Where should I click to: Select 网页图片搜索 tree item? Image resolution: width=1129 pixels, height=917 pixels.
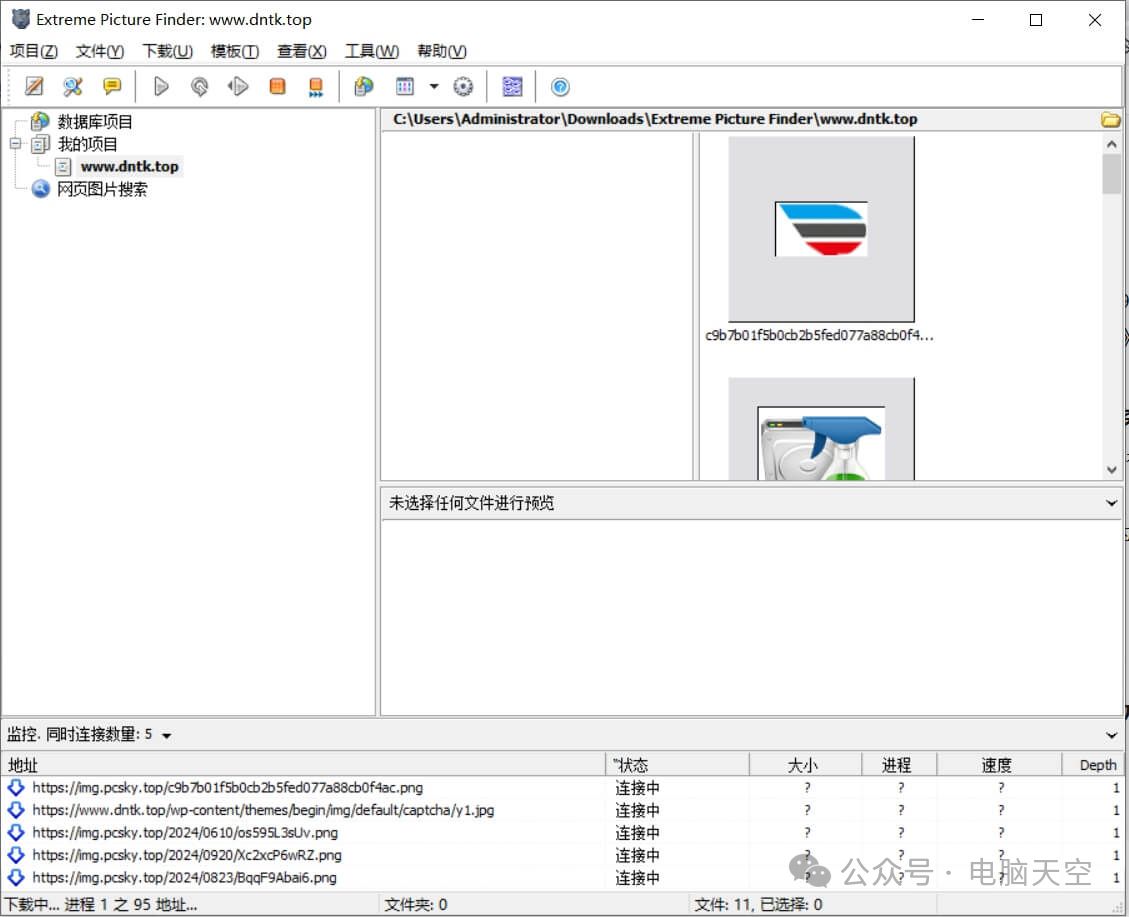click(102, 189)
